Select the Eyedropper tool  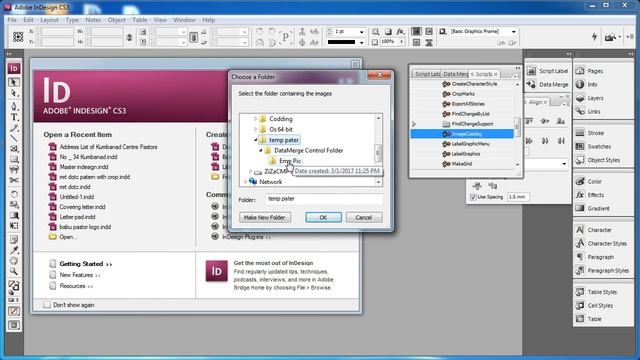pos(14,250)
